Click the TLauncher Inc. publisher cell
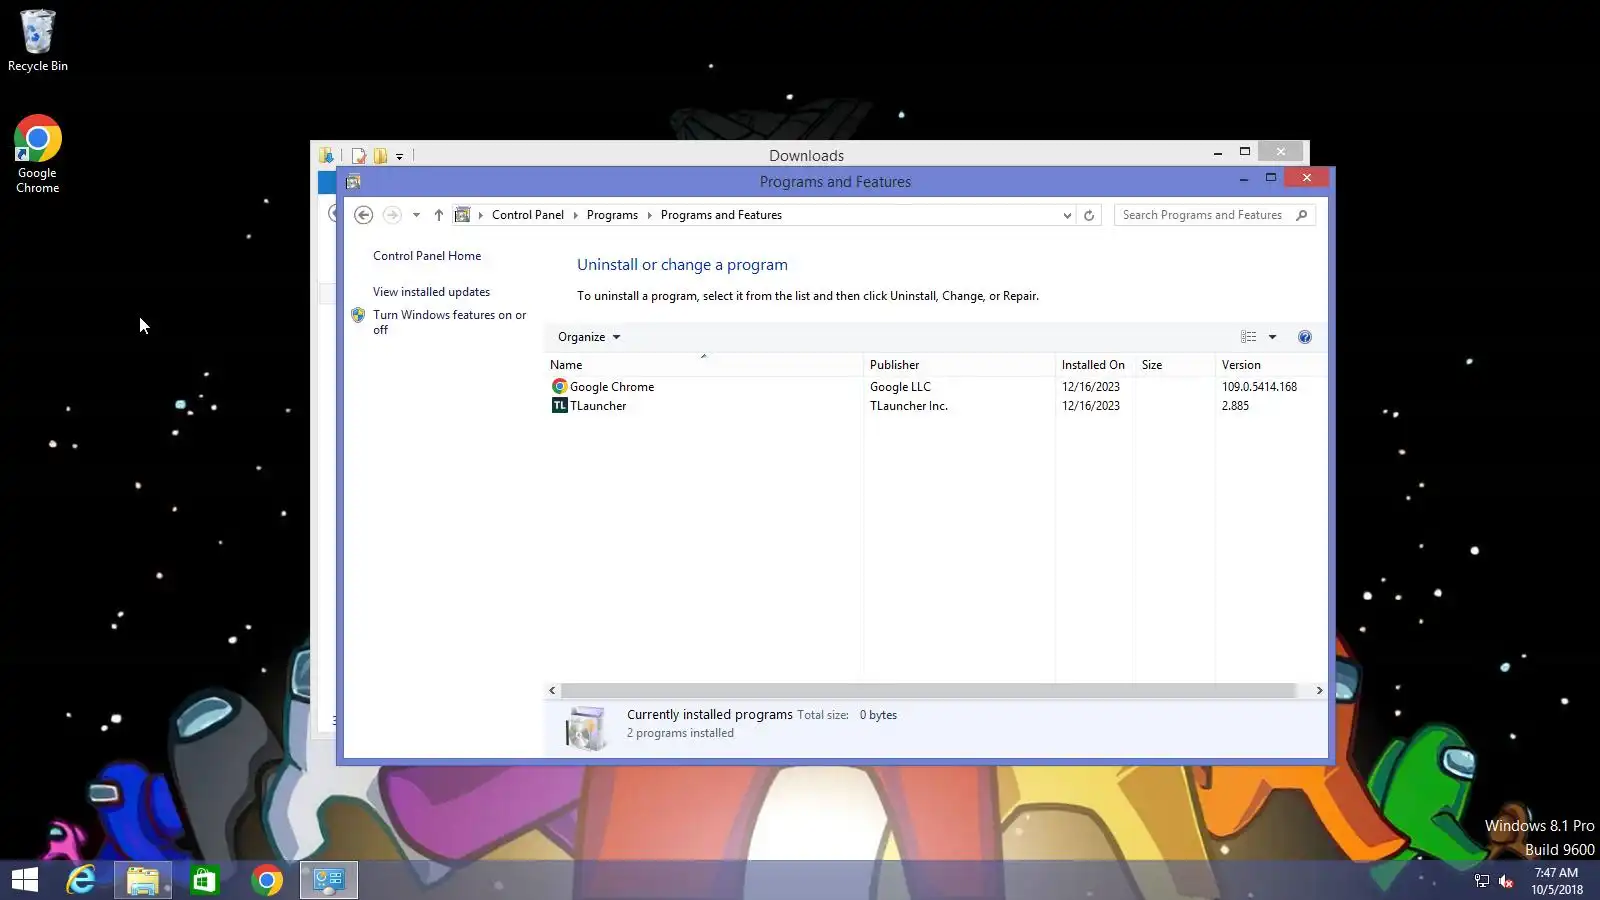Image resolution: width=1600 pixels, height=900 pixels. [909, 406]
